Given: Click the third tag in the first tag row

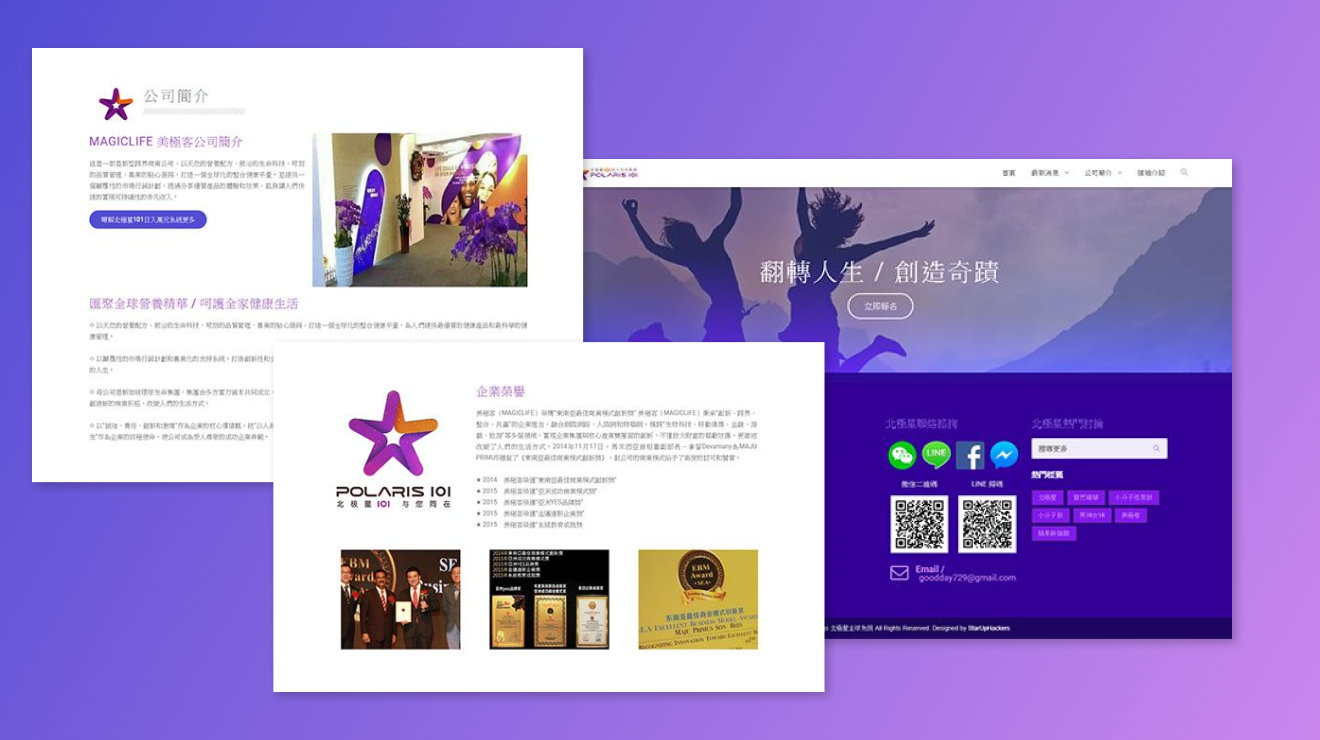Looking at the screenshot, I should pos(1133,497).
